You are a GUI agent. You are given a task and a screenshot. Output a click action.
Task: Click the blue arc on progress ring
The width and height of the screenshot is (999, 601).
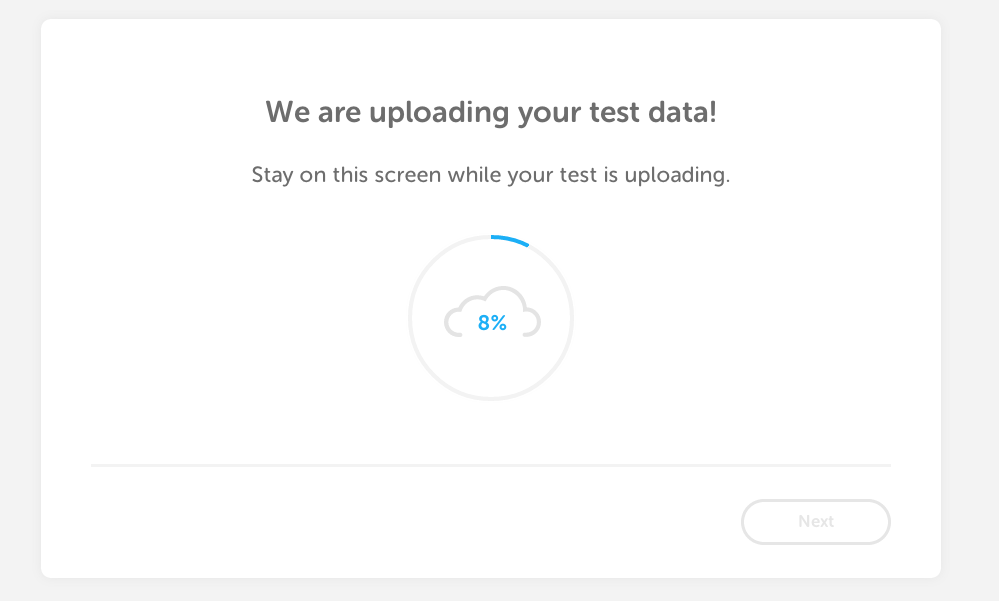[x=510, y=240]
